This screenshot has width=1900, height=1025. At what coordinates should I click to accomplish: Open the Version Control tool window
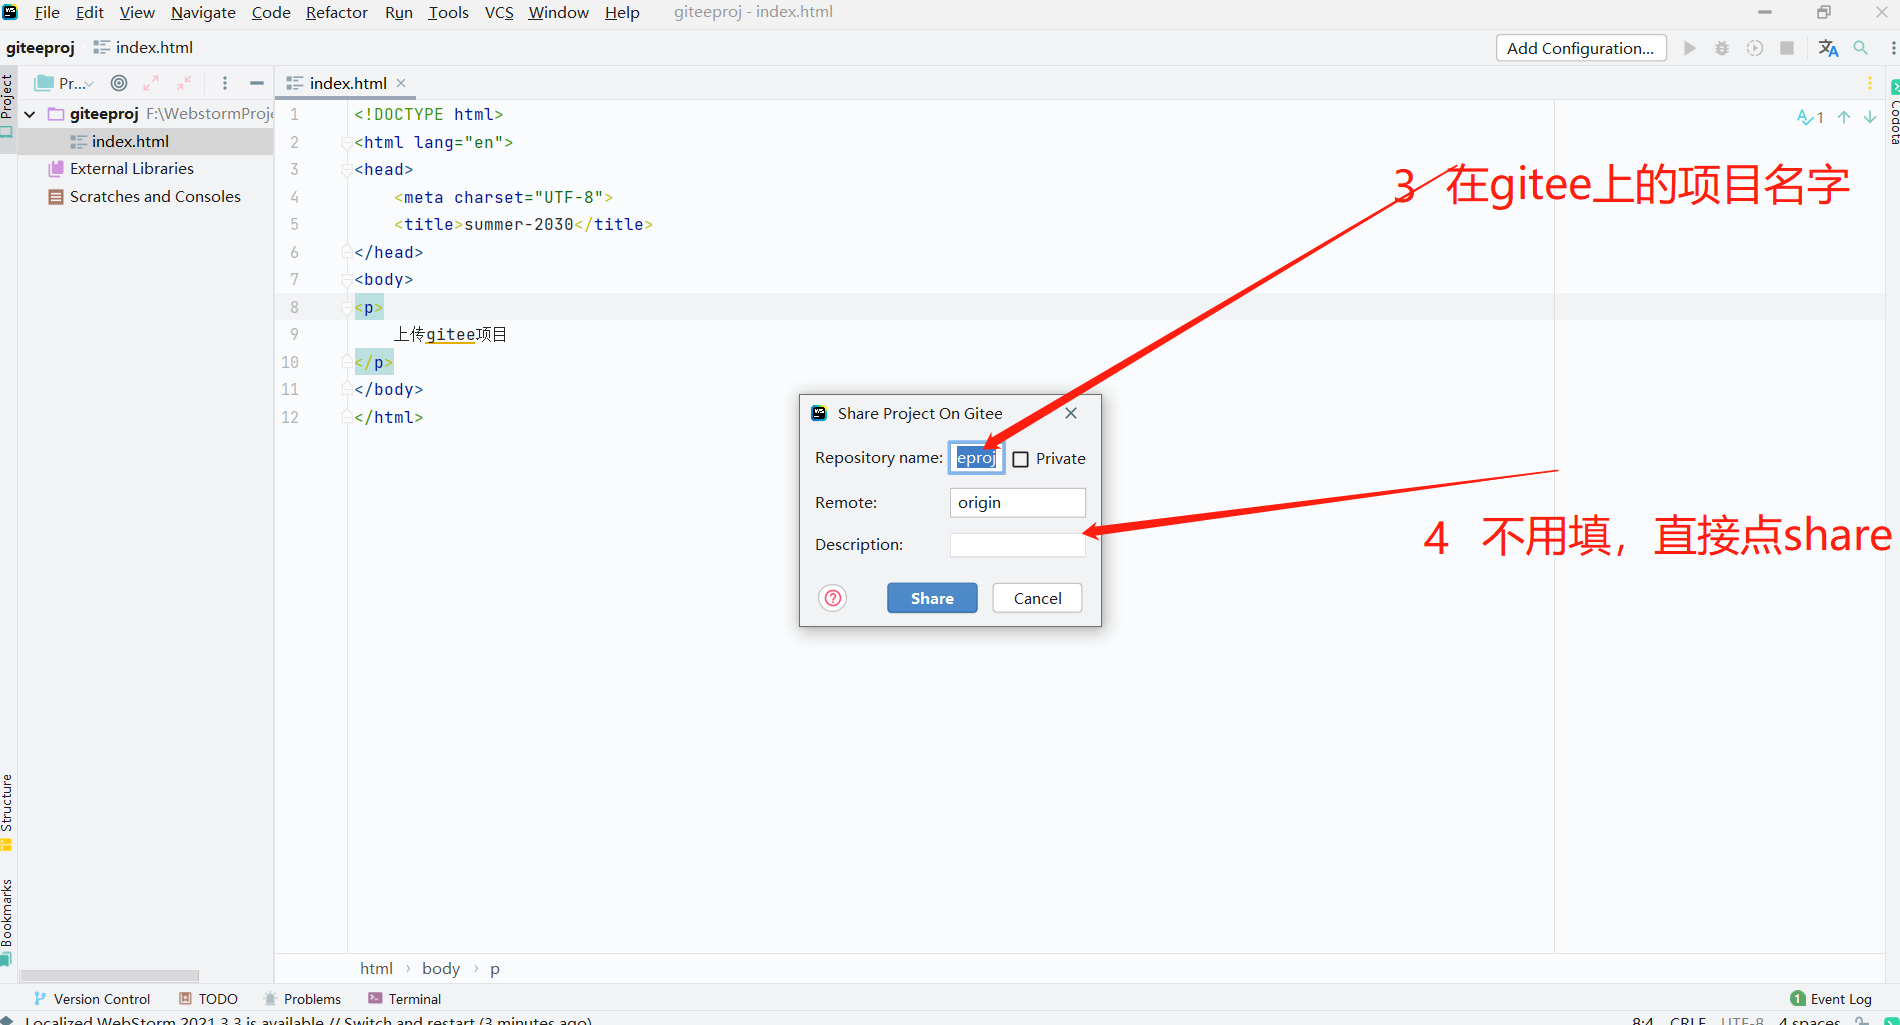(x=92, y=999)
